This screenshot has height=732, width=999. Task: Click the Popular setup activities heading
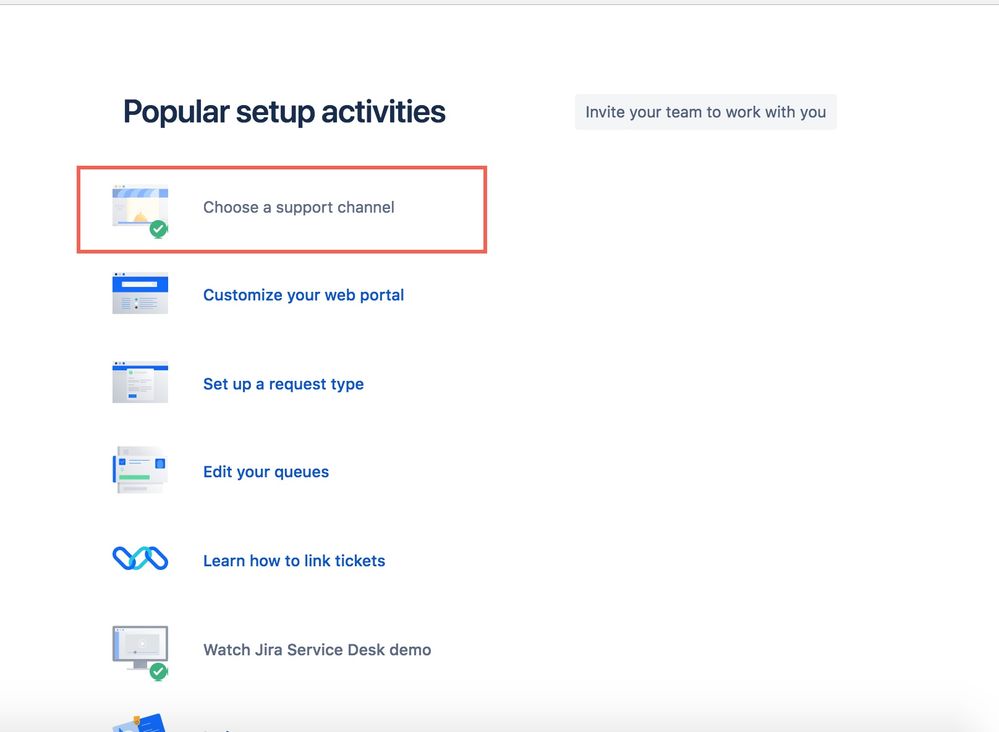pos(284,112)
